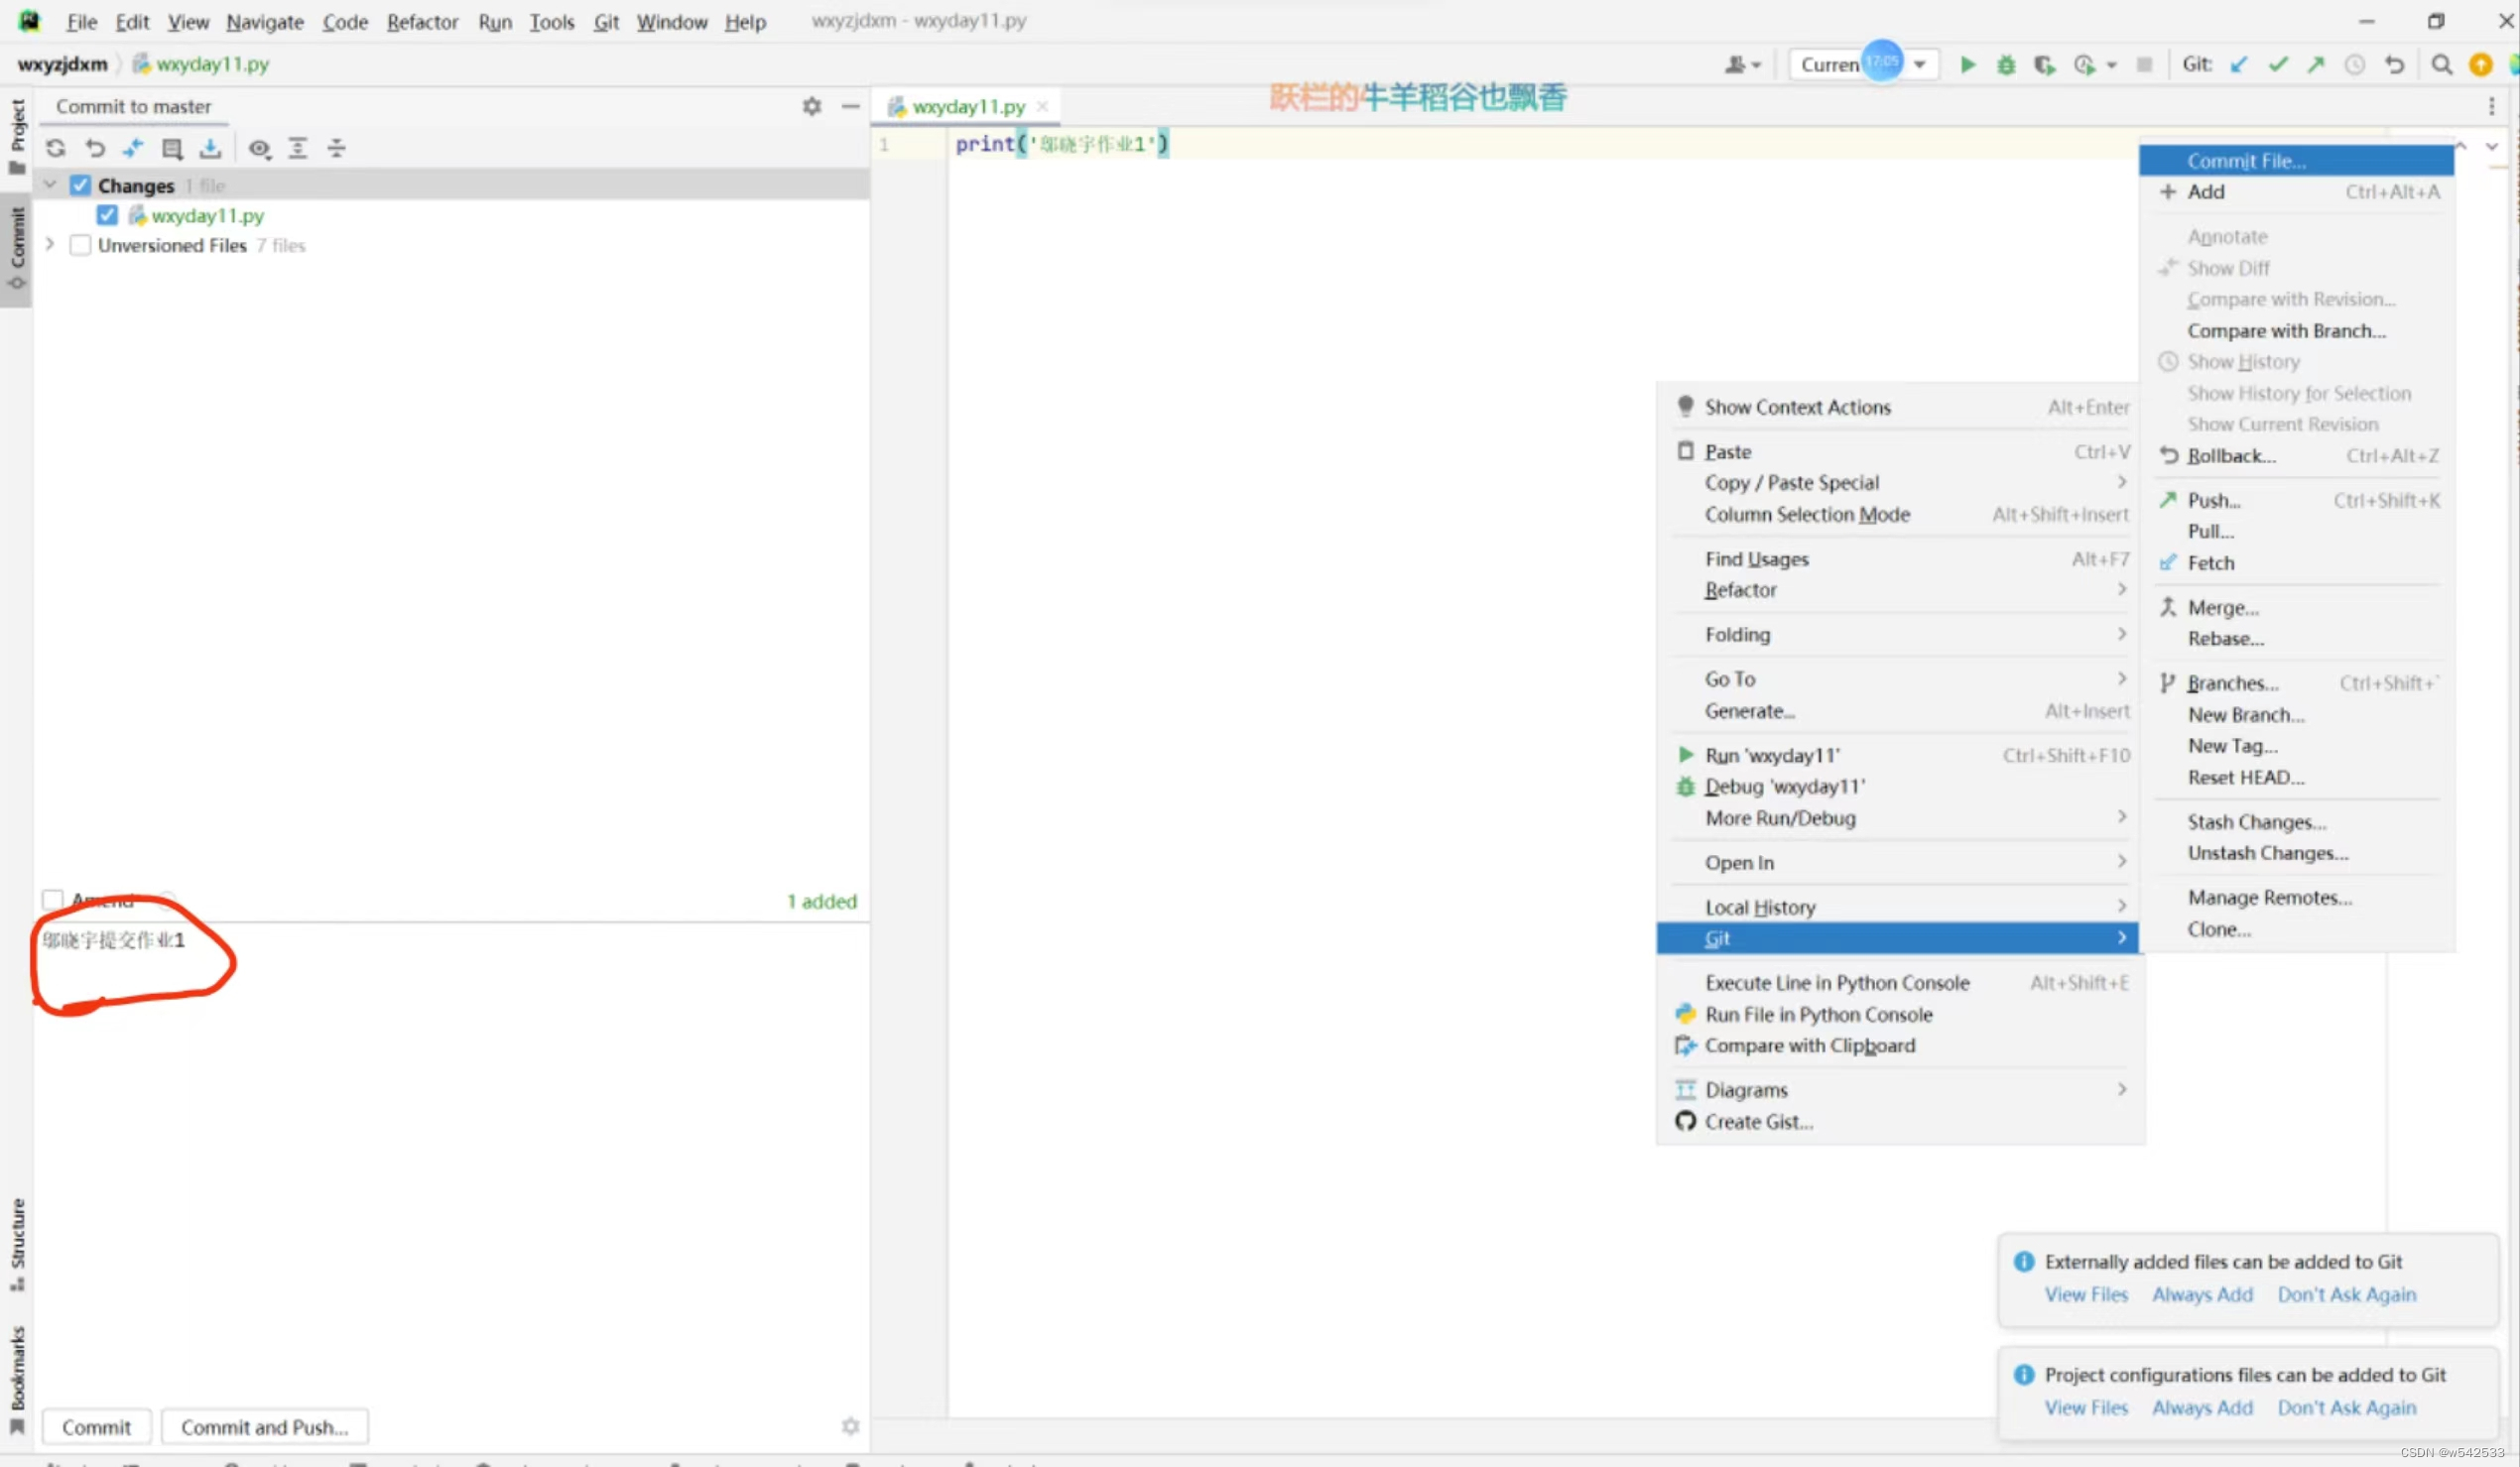The image size is (2520, 1467).
Task: Toggle the Changes group checkbox
Action: (81, 185)
